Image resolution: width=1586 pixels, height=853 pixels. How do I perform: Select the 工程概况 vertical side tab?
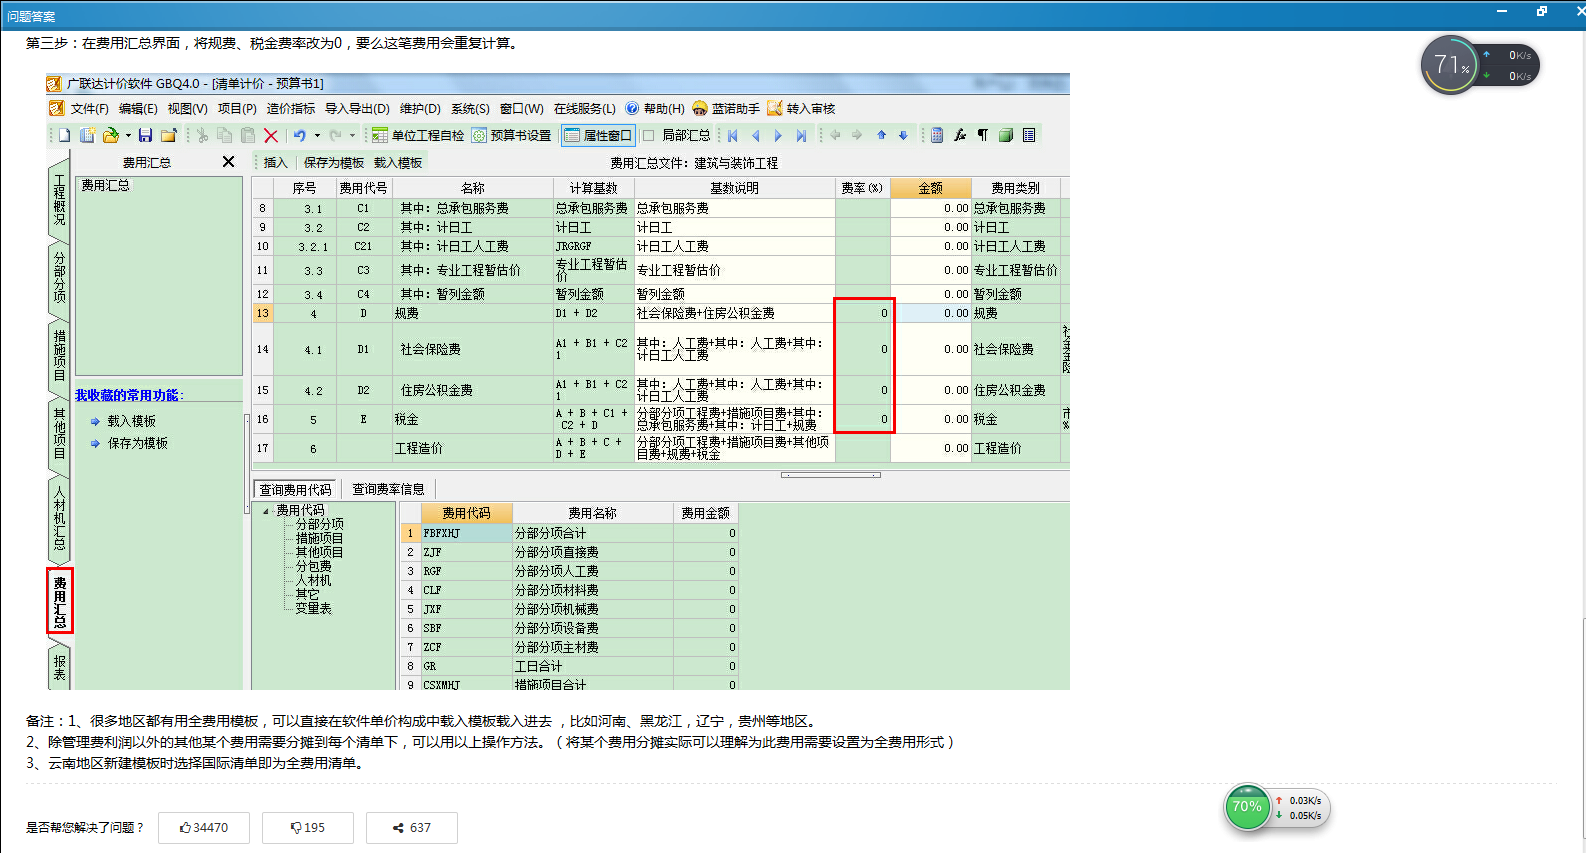click(x=59, y=199)
